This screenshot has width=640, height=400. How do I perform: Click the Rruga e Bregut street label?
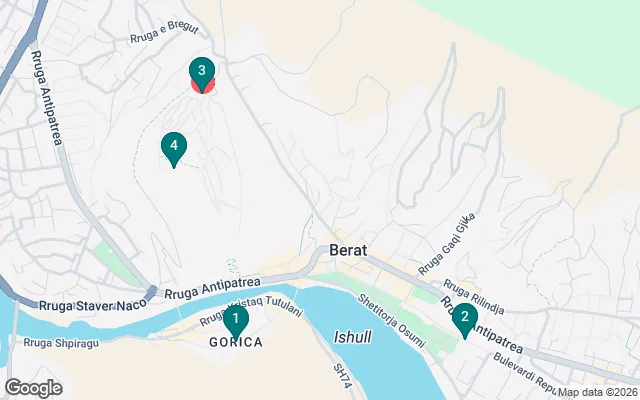(164, 33)
